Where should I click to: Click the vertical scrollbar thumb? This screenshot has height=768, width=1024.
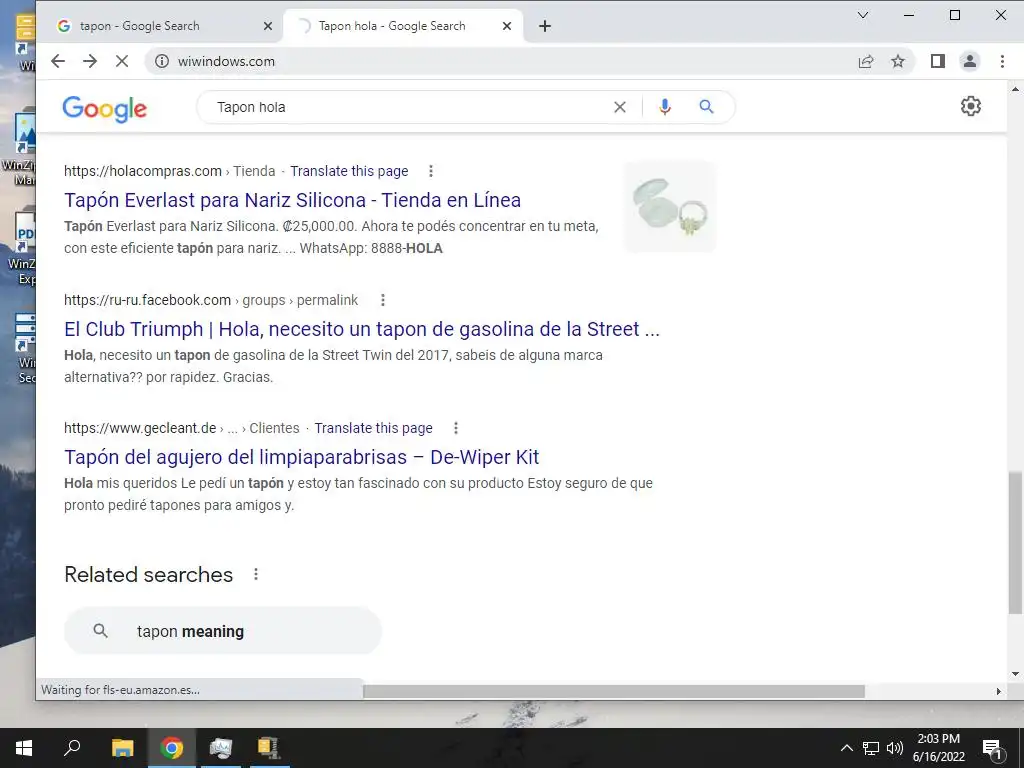[x=1015, y=542]
